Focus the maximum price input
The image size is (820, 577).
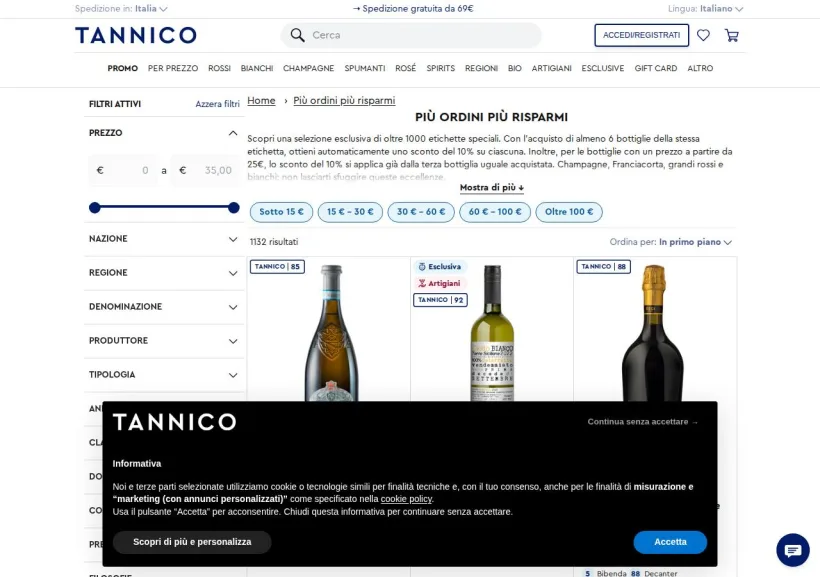point(206,171)
